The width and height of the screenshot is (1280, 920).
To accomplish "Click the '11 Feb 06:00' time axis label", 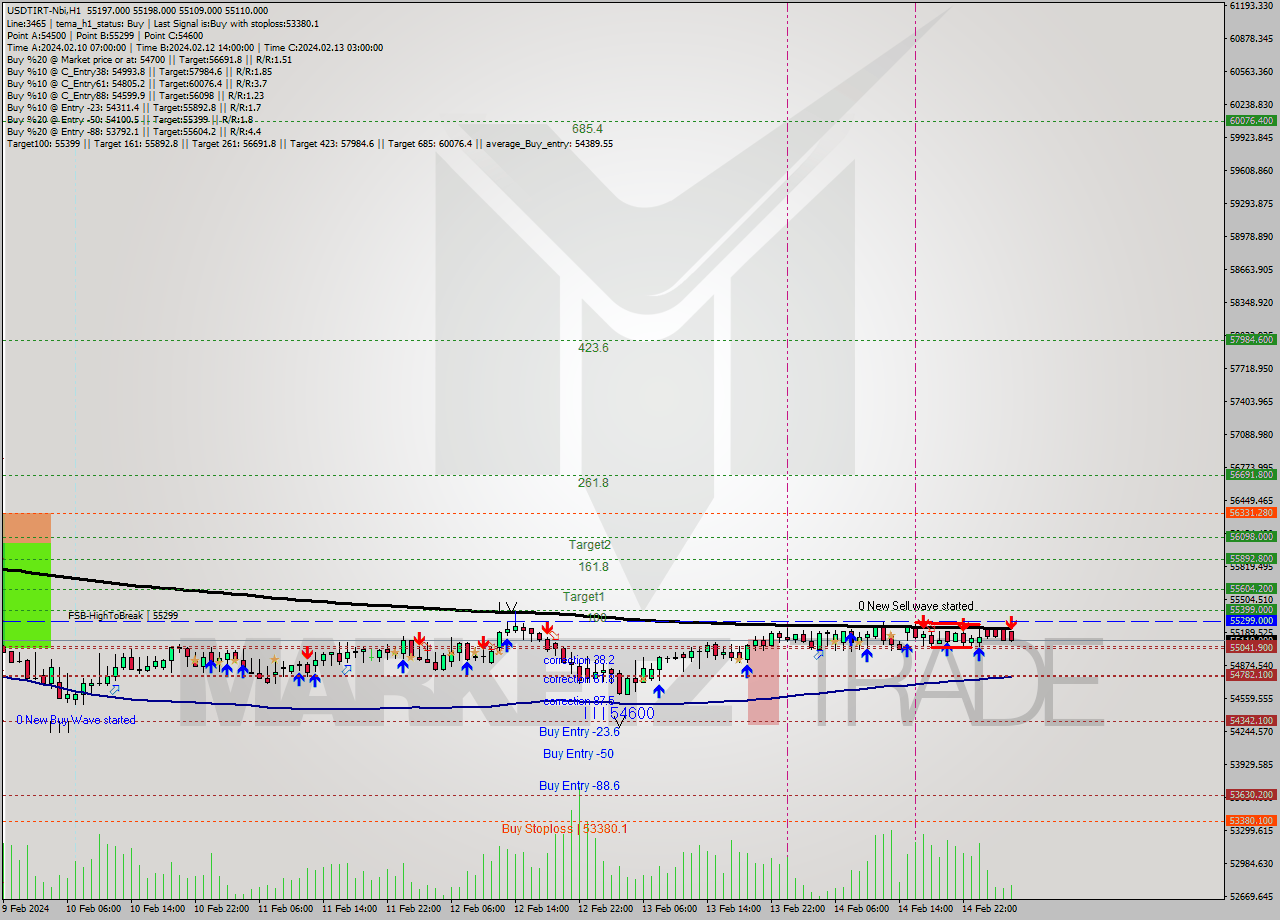I will pyautogui.click(x=286, y=909).
